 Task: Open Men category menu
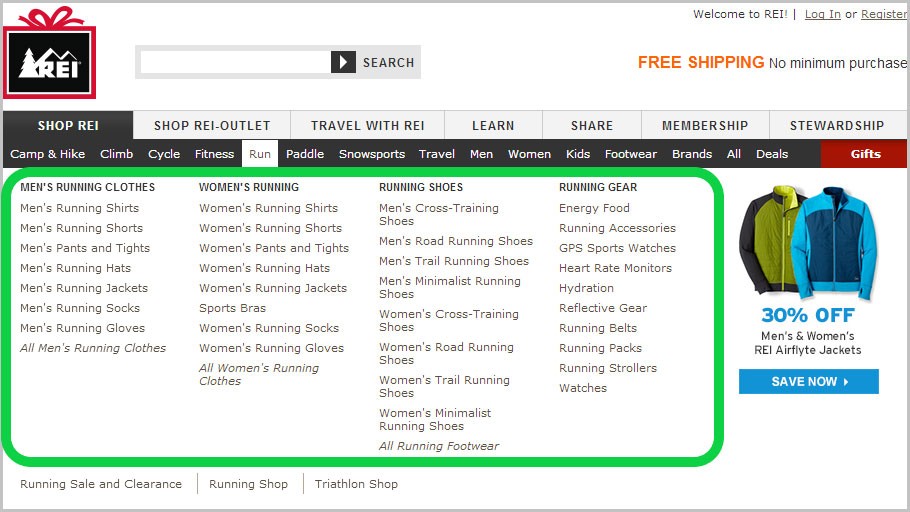point(482,154)
